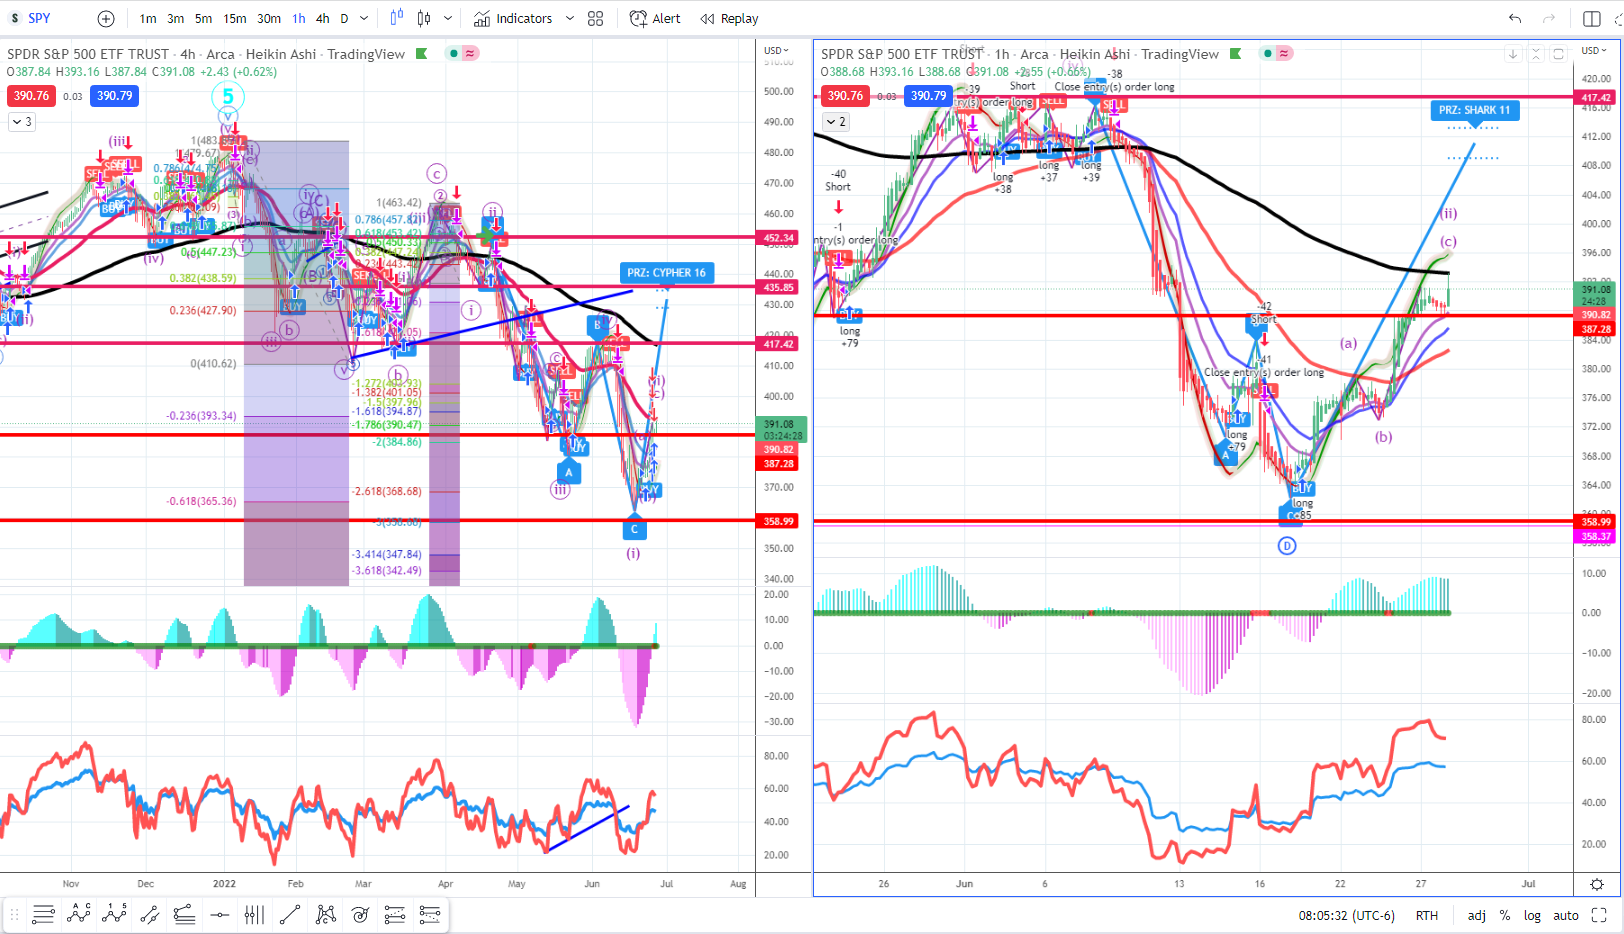Image resolution: width=1624 pixels, height=934 pixels.
Task: Click the green flag icon in the 1h chart title
Action: [x=1236, y=54]
